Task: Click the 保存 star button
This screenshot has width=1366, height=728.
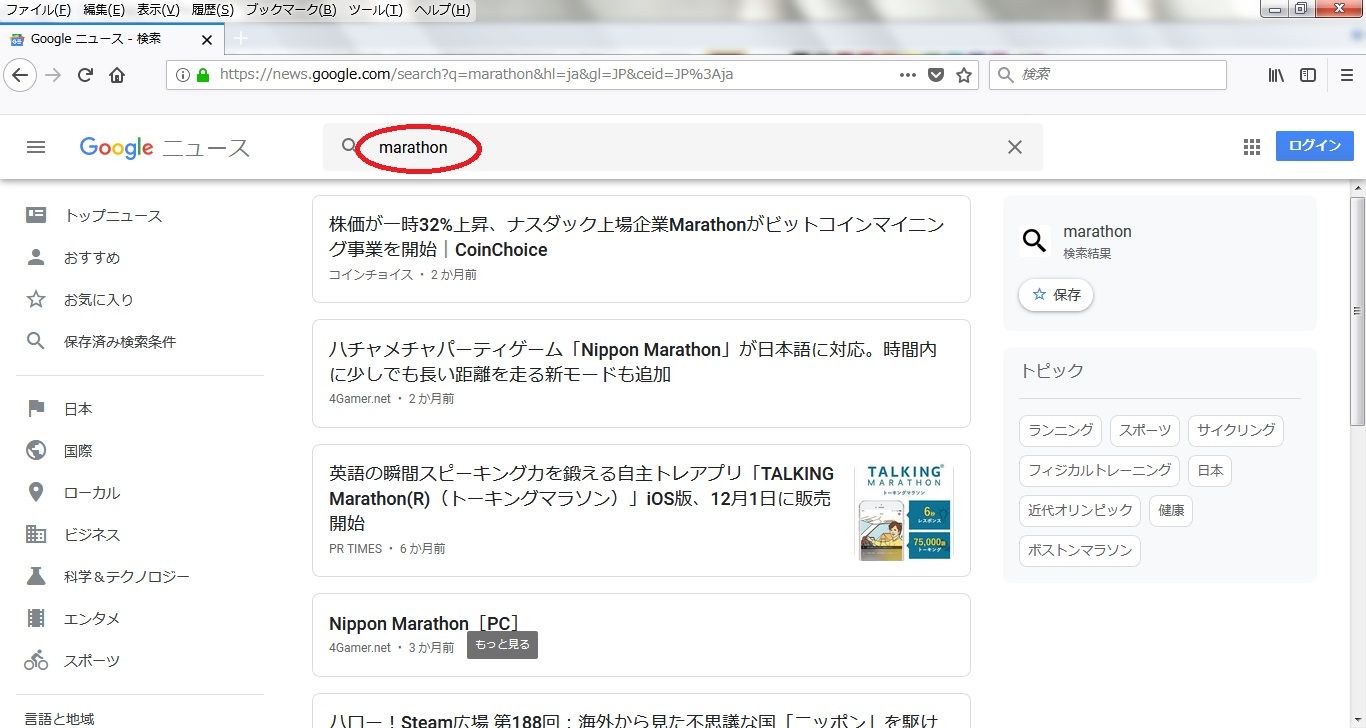Action: tap(1056, 295)
